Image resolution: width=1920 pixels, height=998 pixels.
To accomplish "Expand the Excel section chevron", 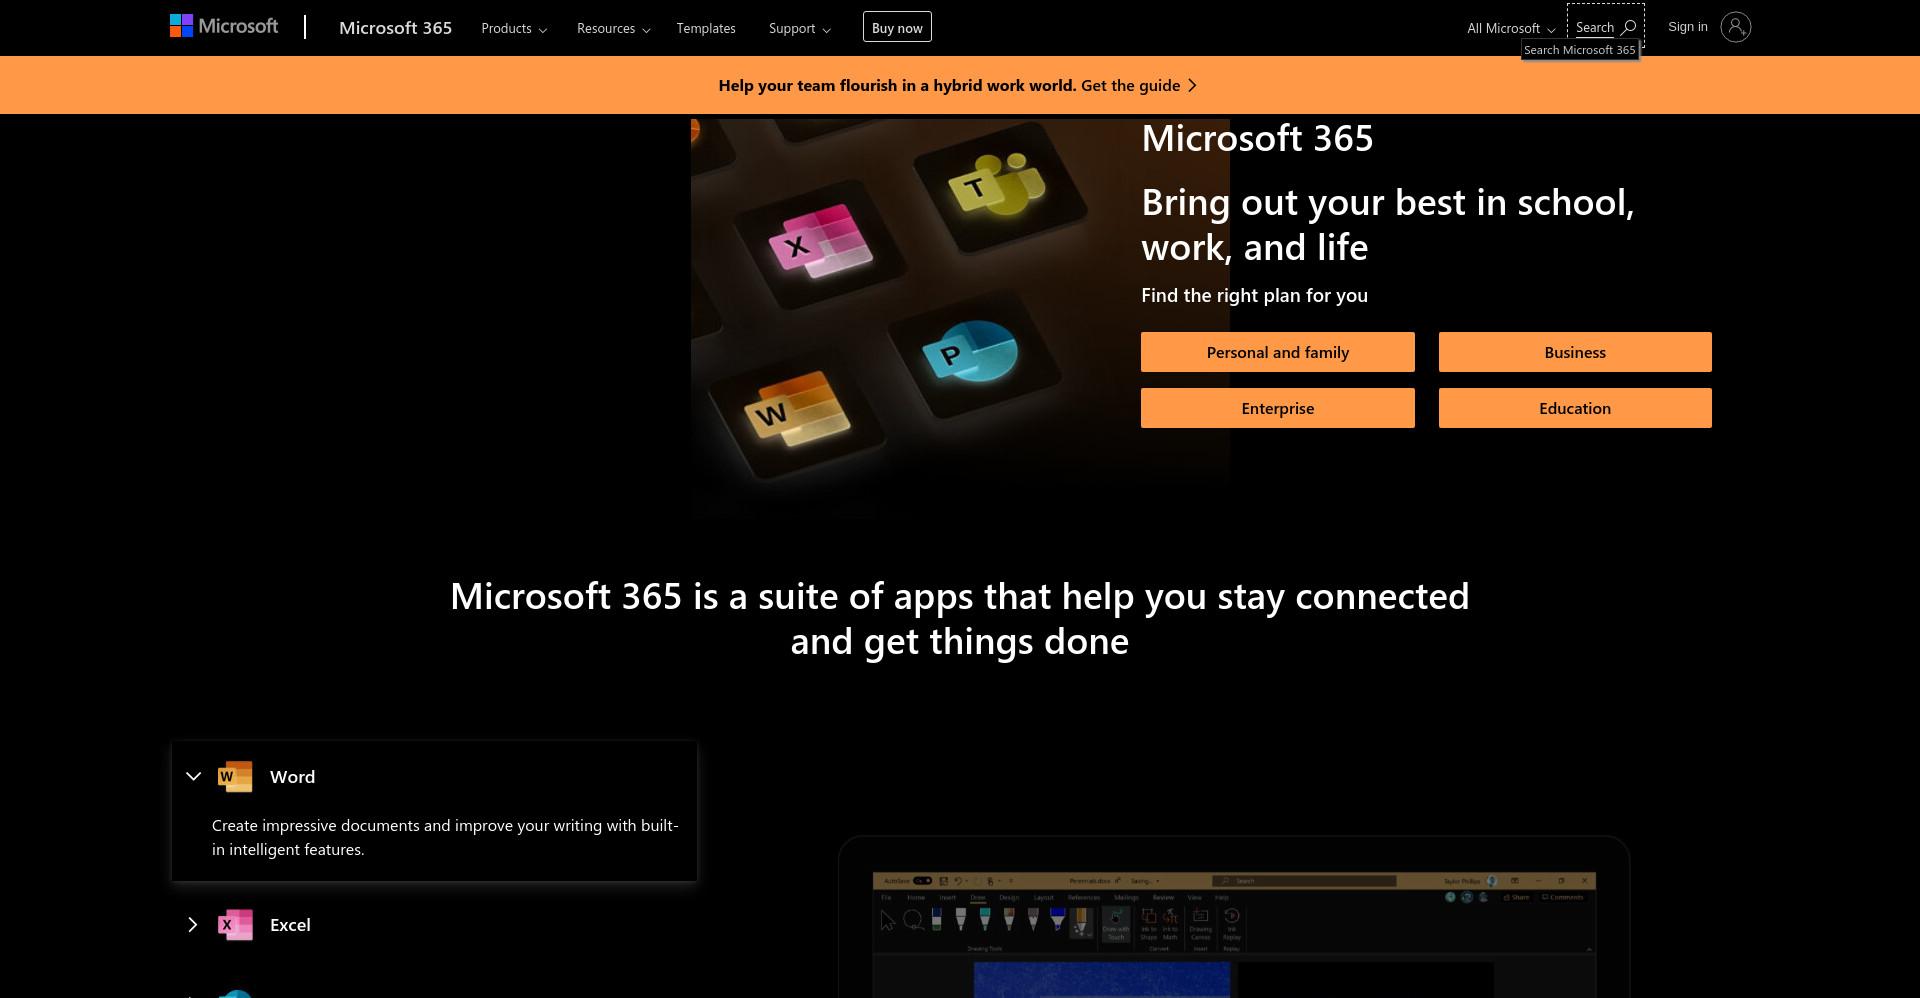I will (193, 925).
